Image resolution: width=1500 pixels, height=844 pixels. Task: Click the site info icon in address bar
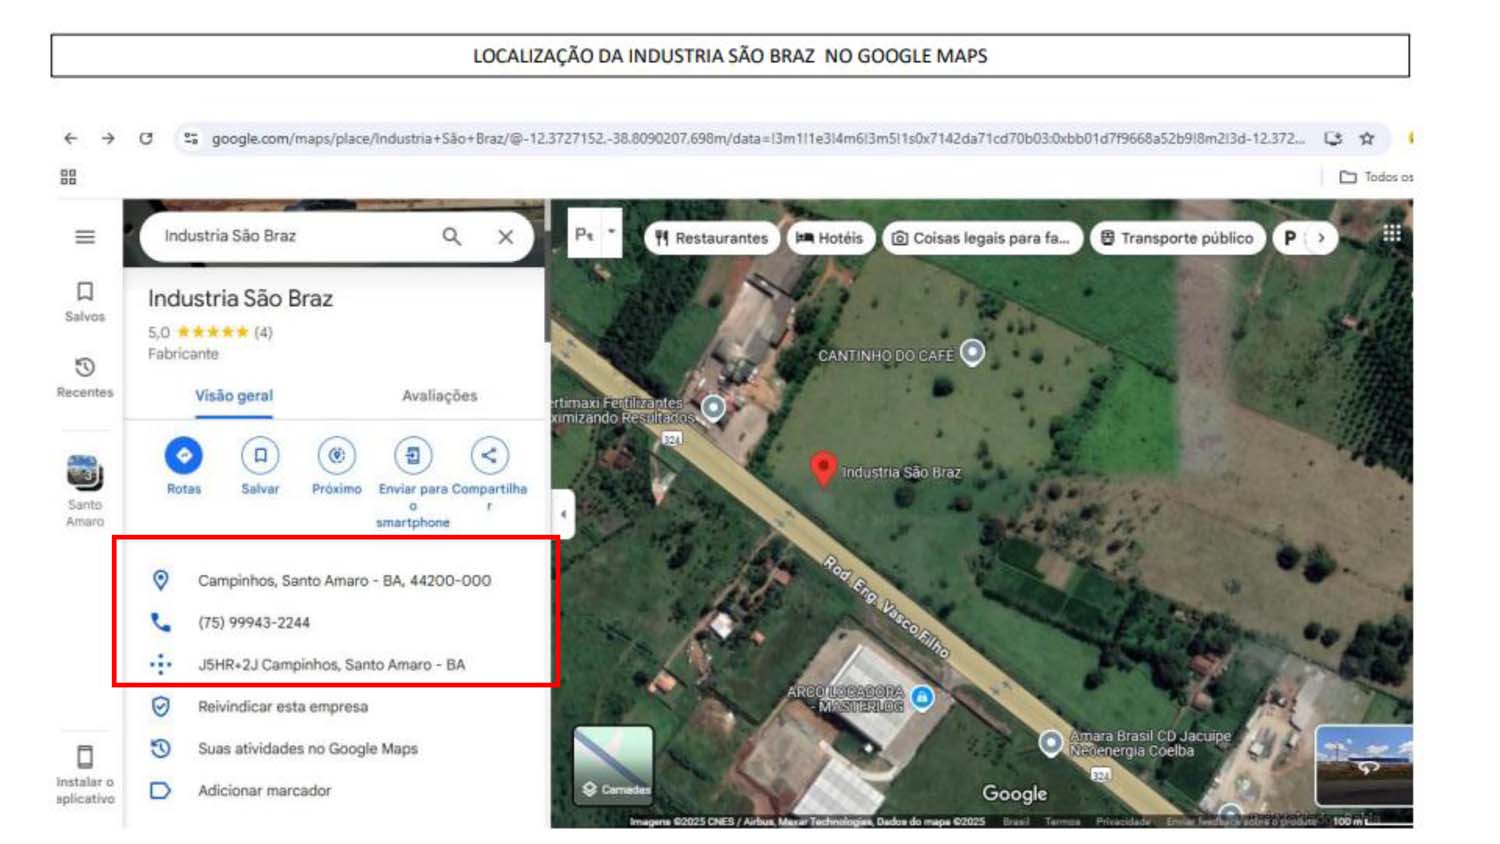coord(191,138)
